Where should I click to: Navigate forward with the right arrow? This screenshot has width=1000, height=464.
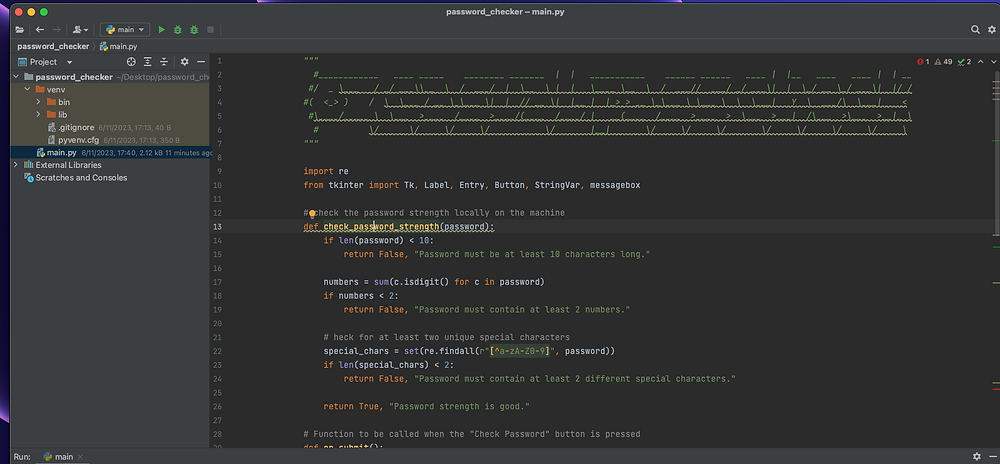[57, 29]
